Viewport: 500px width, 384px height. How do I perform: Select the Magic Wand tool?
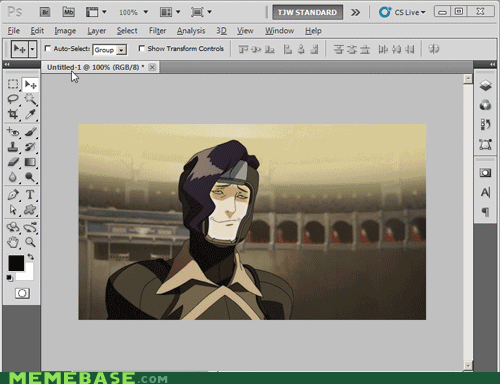tap(30, 99)
